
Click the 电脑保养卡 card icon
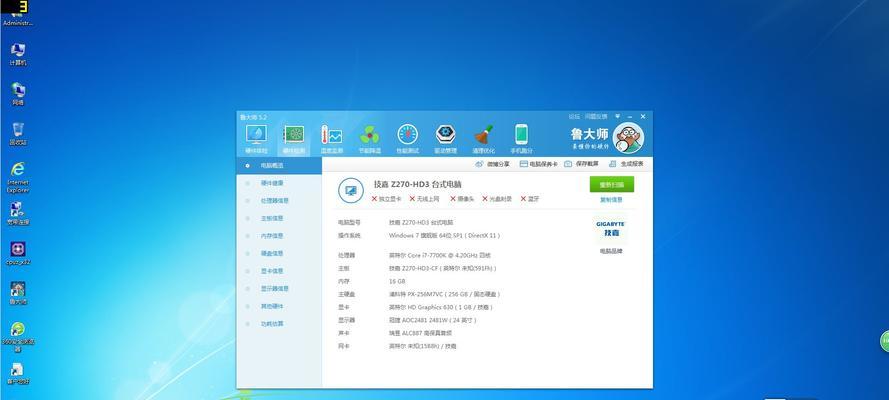click(524, 164)
